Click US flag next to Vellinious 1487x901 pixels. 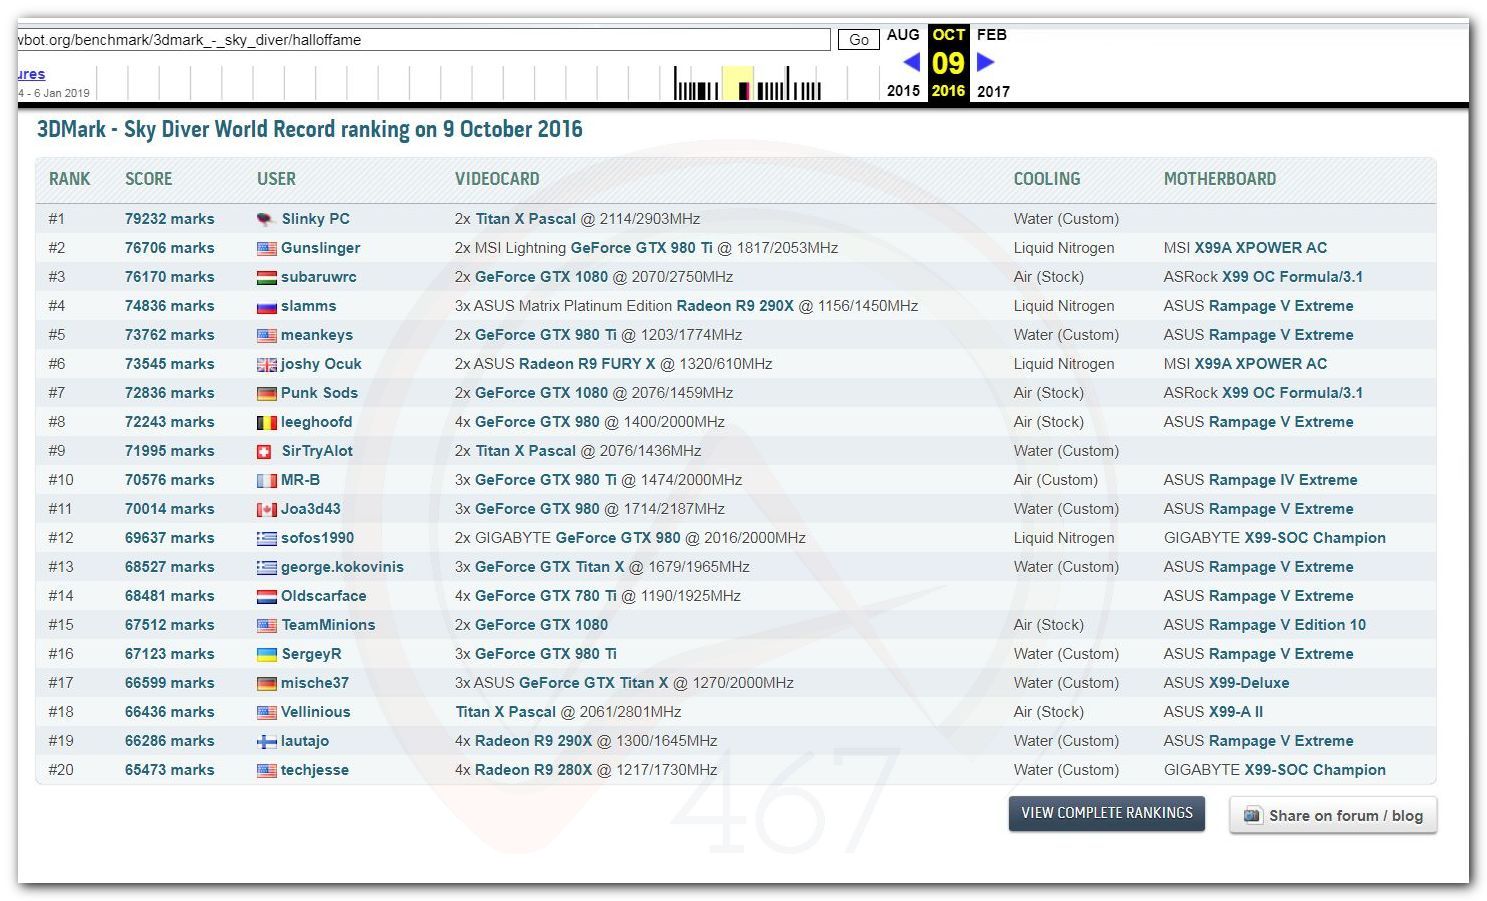click(266, 712)
